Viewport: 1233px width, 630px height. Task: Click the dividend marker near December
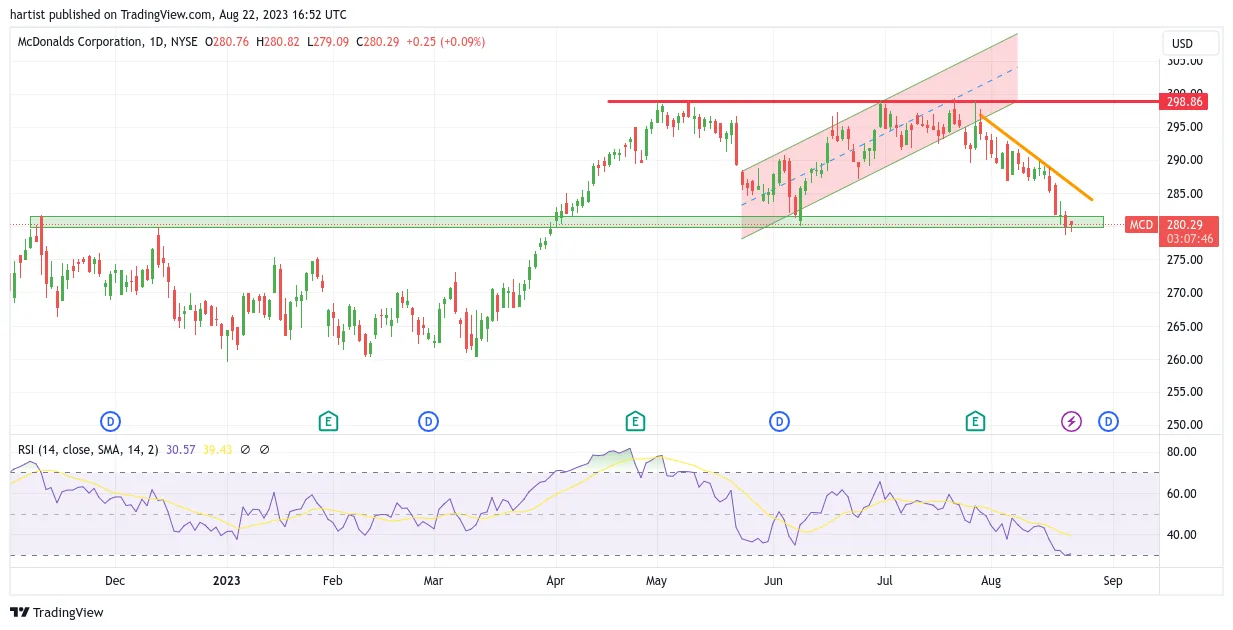point(110,421)
